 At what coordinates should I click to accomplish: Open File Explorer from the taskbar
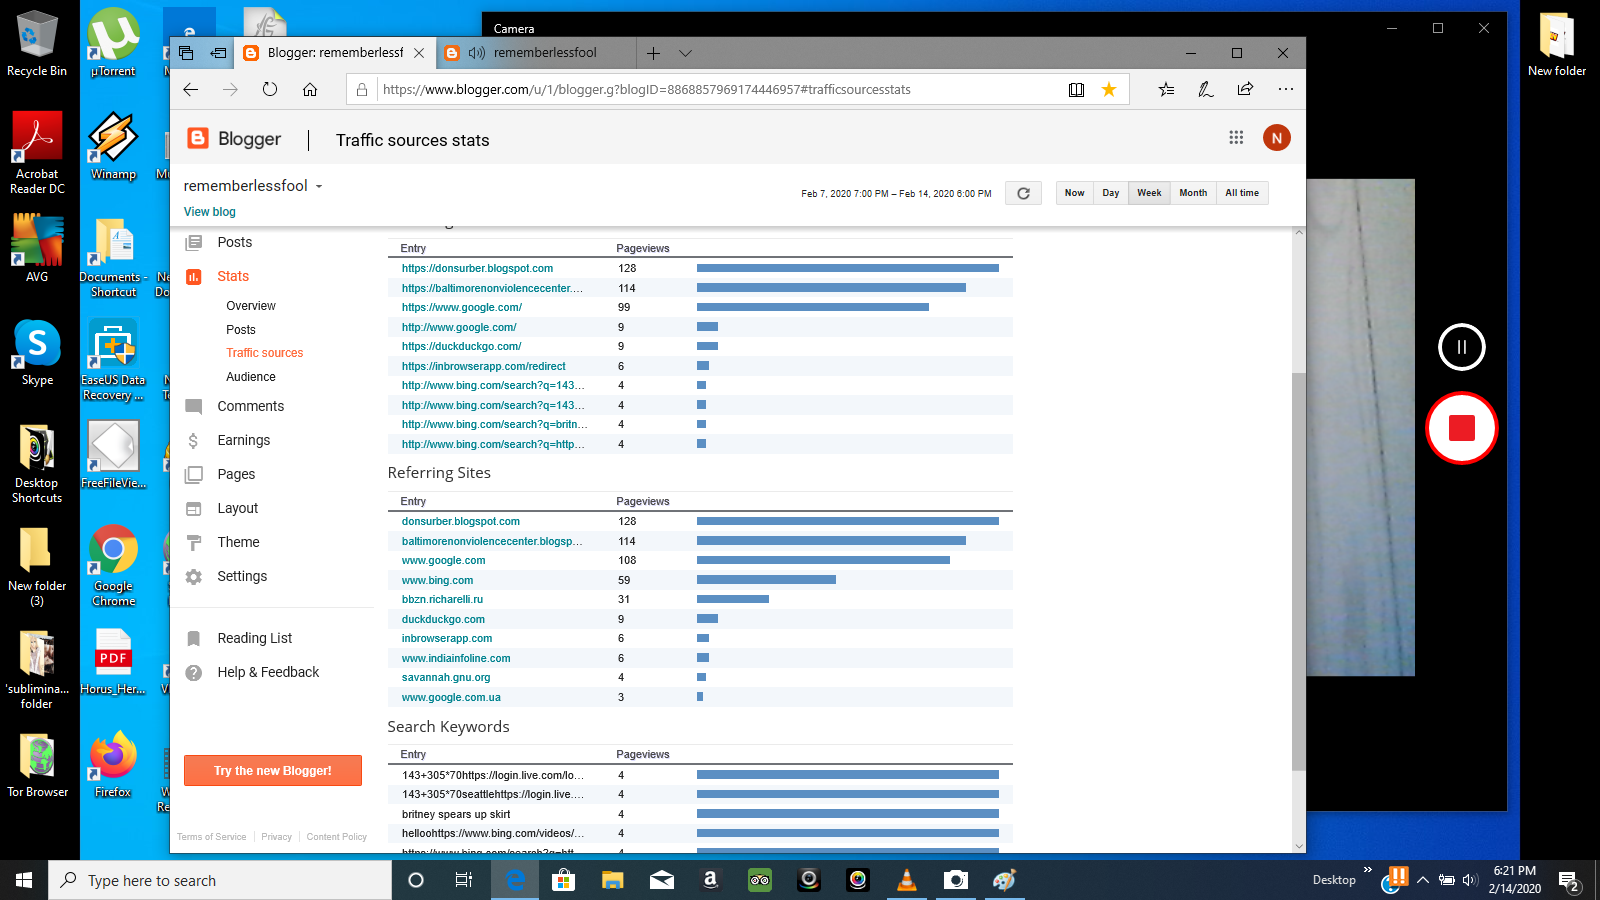[x=612, y=880]
